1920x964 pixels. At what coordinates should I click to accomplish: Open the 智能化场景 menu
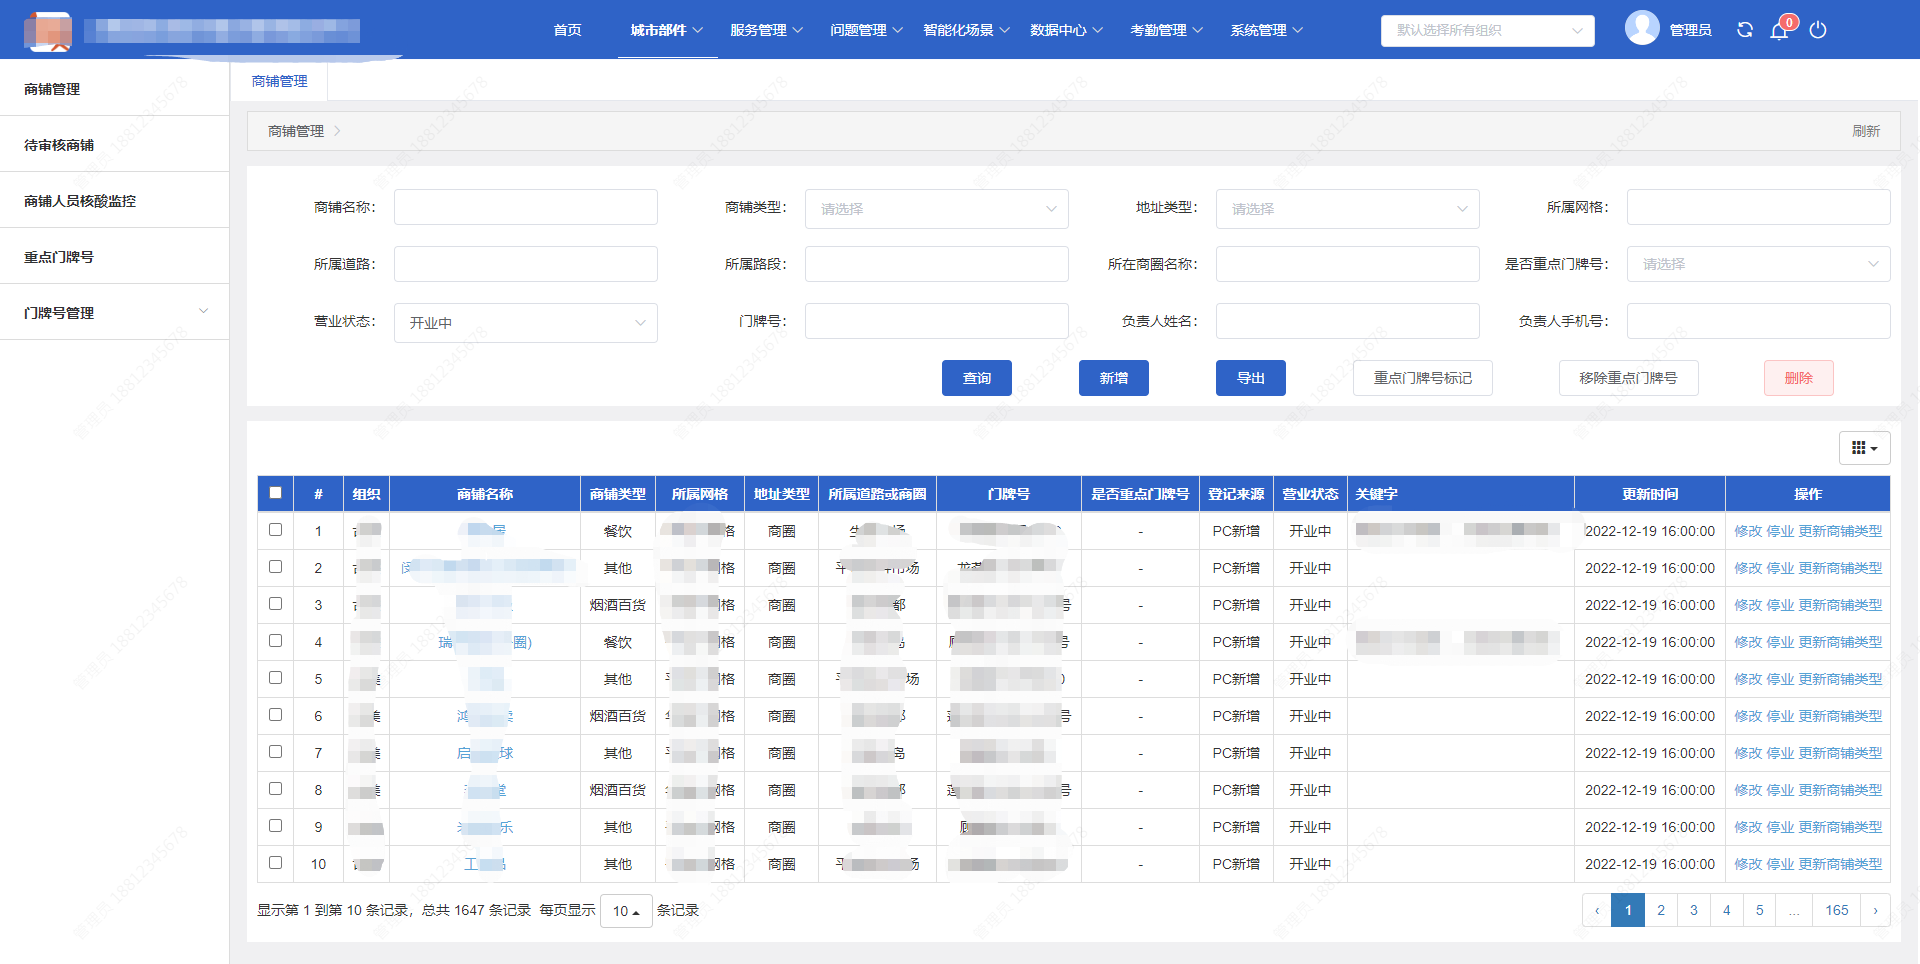966,30
